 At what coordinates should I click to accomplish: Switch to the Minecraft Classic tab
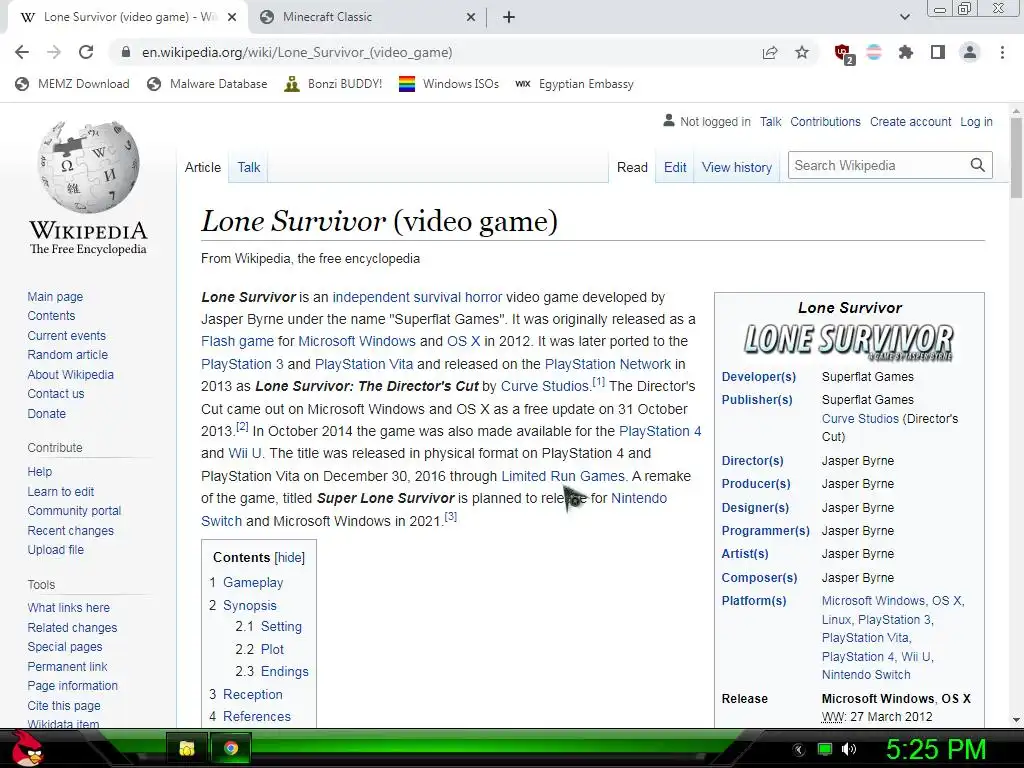[368, 17]
